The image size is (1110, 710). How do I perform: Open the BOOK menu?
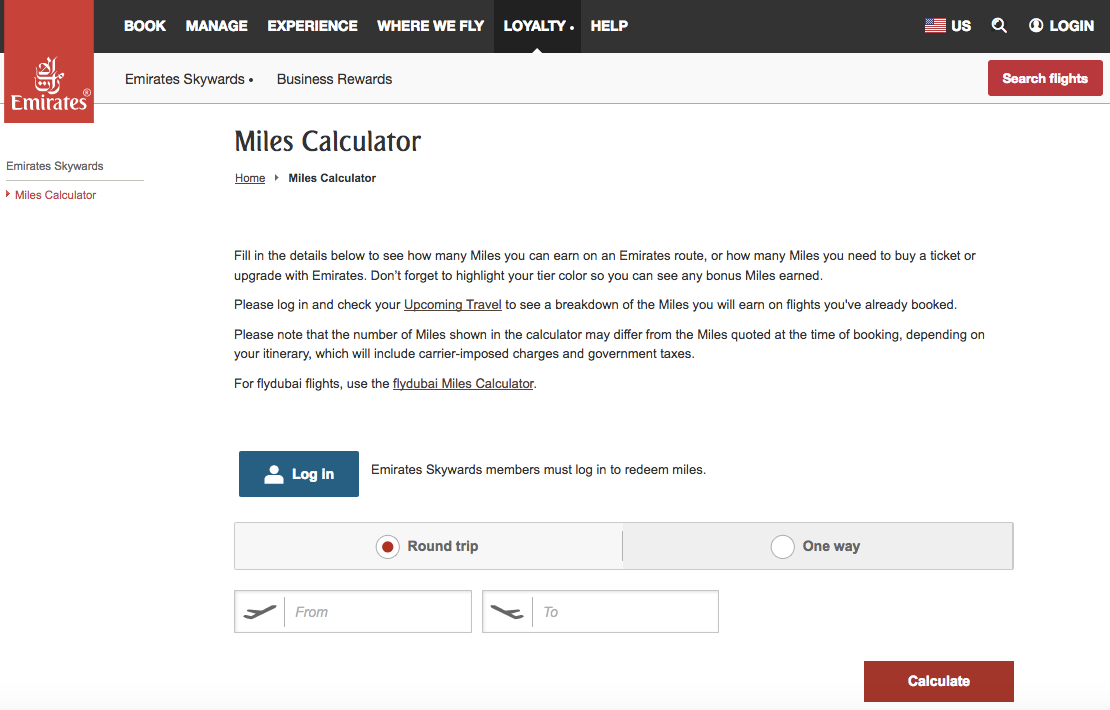point(145,26)
